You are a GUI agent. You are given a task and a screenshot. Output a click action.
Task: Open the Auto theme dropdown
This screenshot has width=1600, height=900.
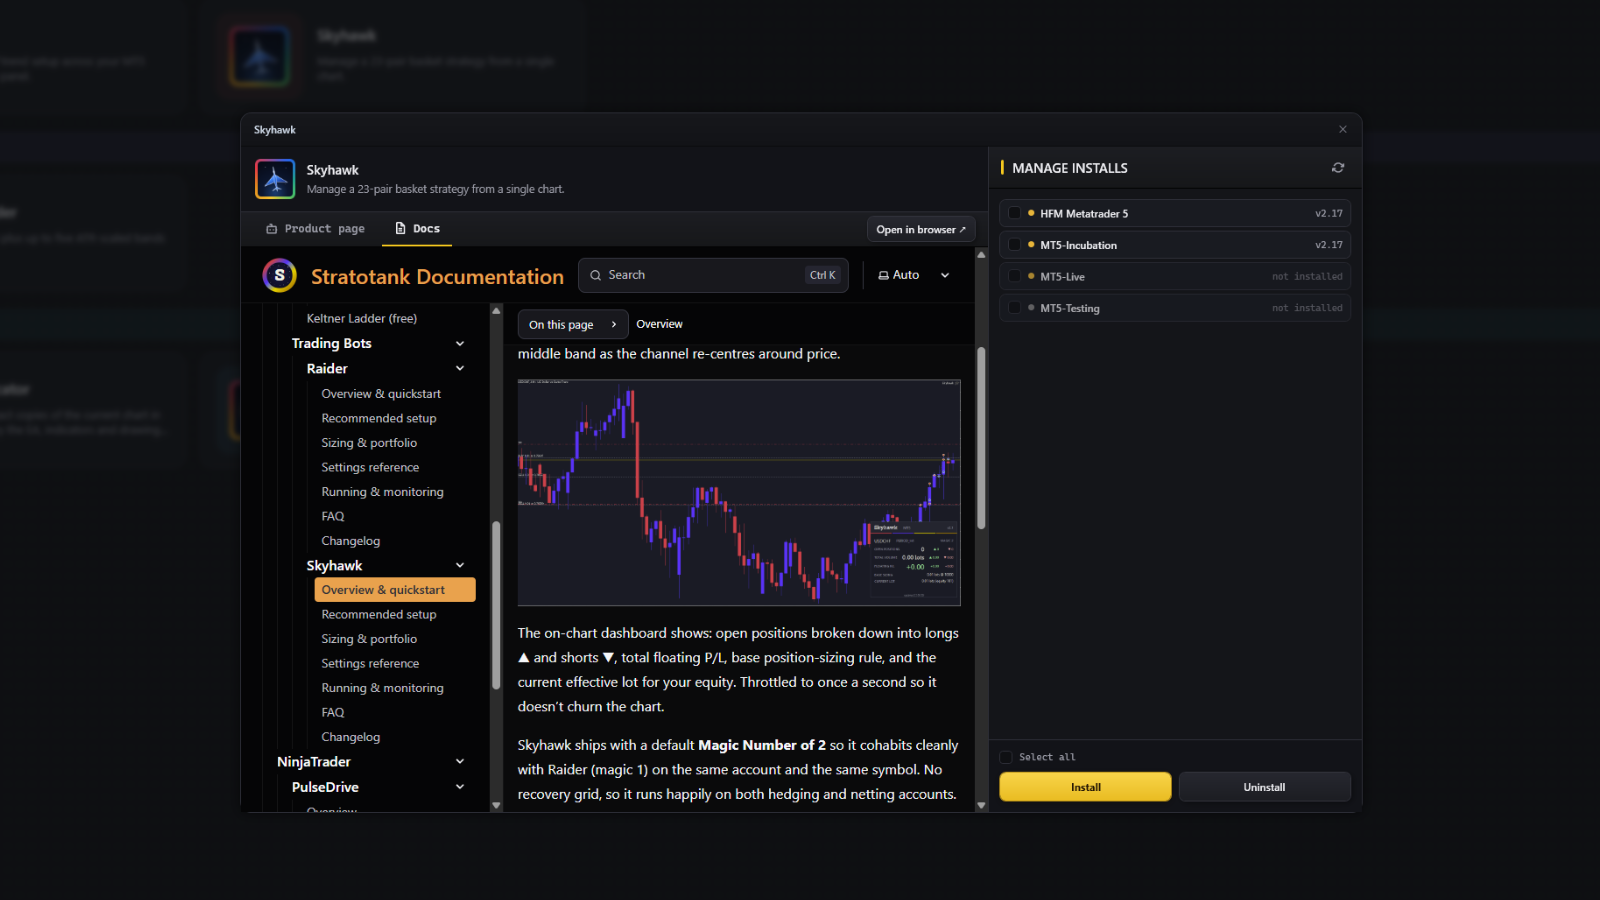click(914, 275)
